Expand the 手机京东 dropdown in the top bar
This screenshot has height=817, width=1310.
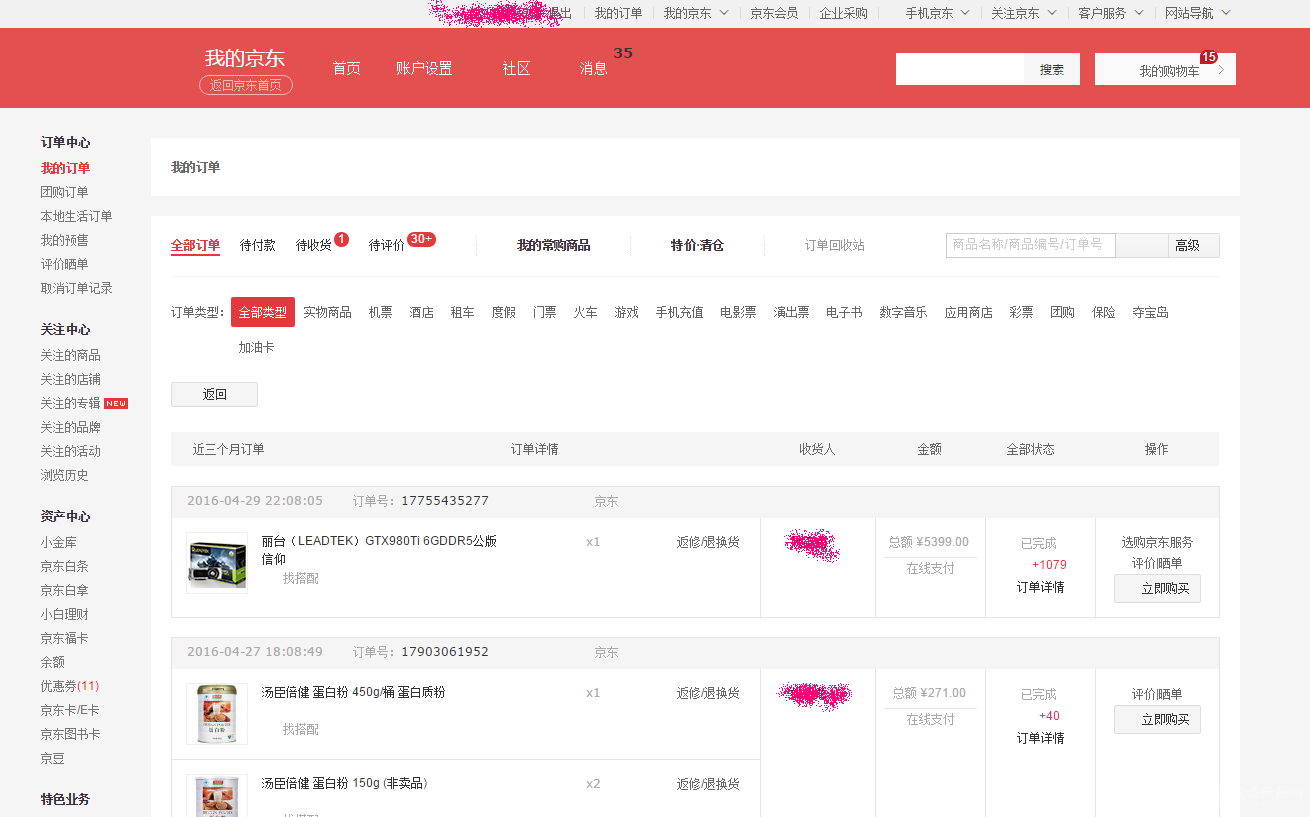pyautogui.click(x=937, y=13)
